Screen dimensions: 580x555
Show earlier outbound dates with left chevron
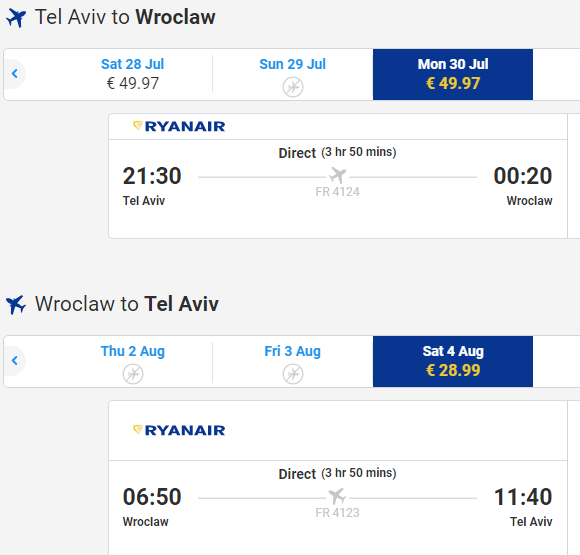pos(14,74)
